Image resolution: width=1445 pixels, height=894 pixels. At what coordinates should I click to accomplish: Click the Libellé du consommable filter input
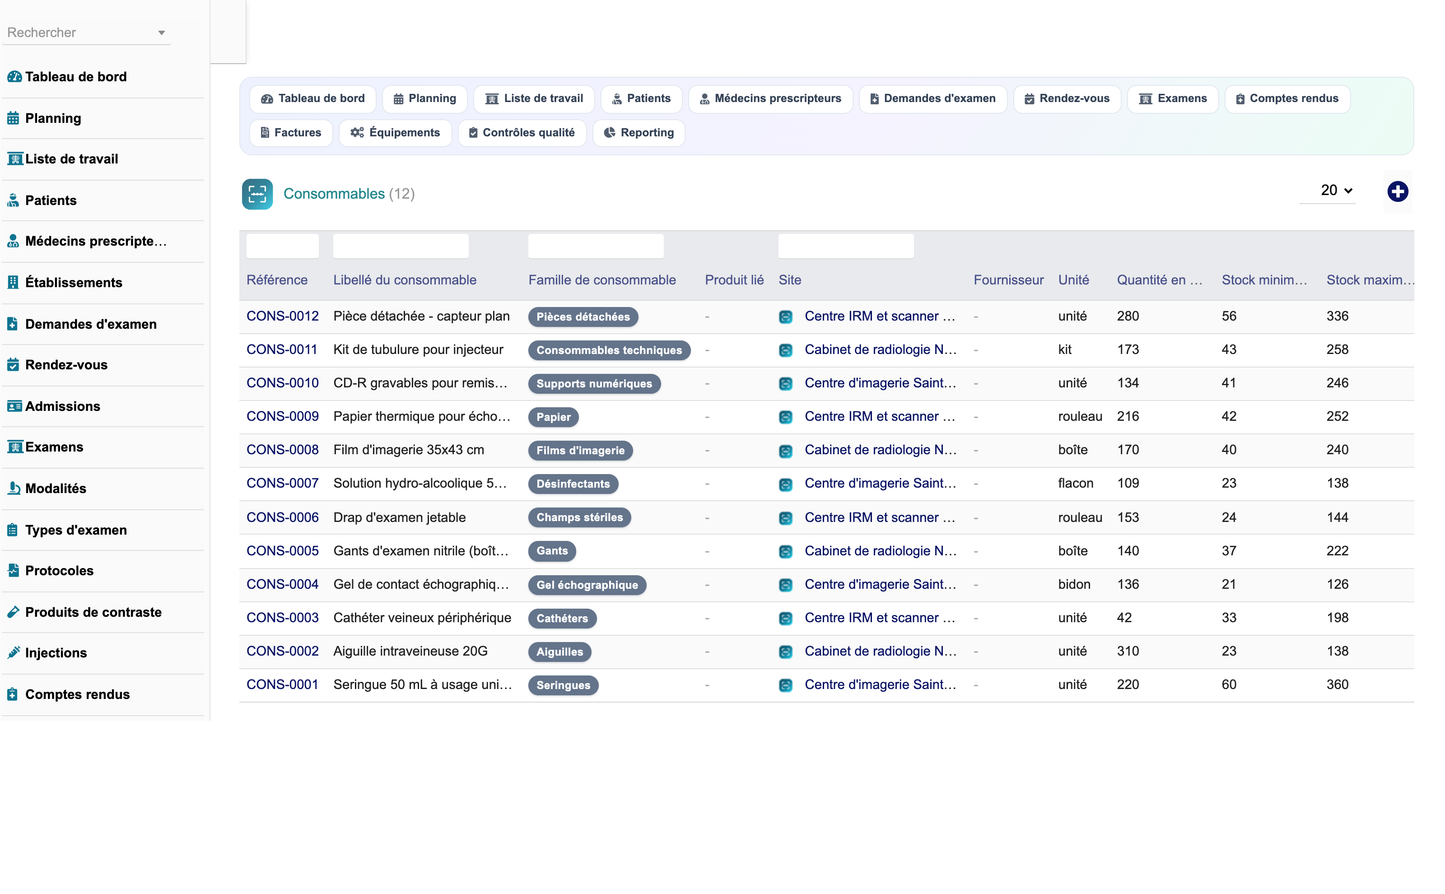[401, 246]
